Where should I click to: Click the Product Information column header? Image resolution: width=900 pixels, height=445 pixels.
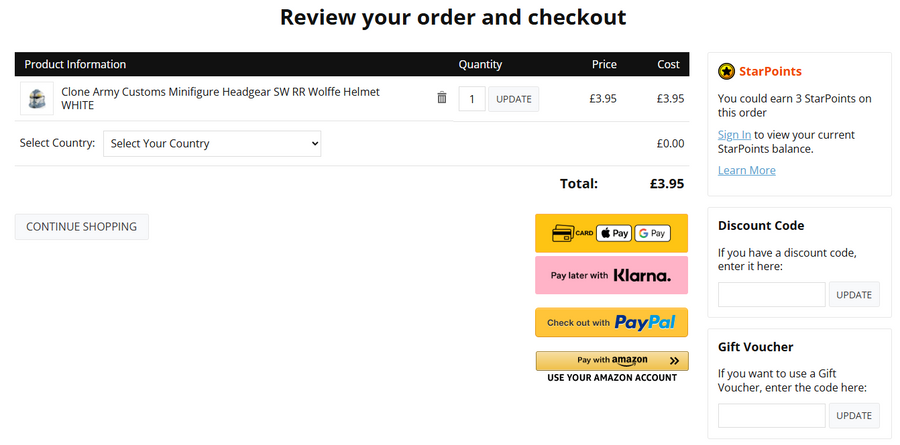coord(75,64)
